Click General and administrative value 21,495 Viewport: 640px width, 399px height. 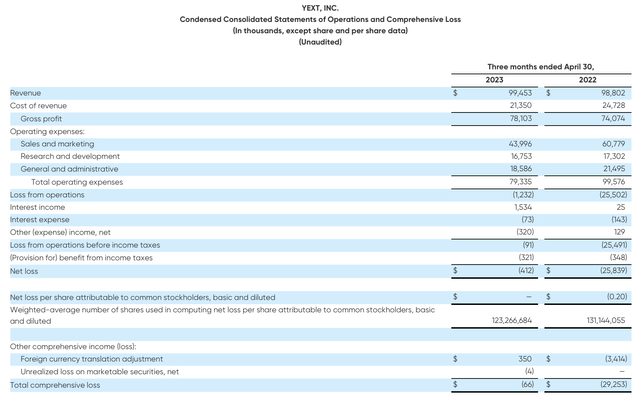pos(614,168)
